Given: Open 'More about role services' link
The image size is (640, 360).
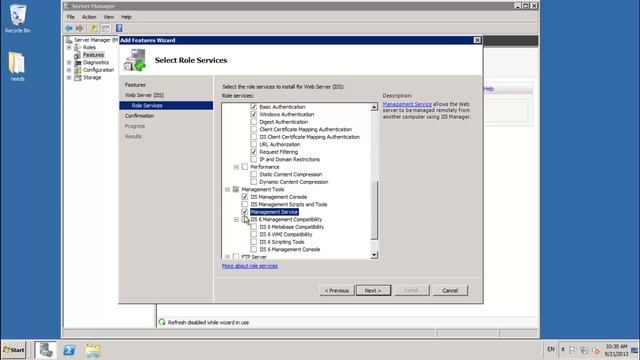Looking at the screenshot, I should point(250,266).
